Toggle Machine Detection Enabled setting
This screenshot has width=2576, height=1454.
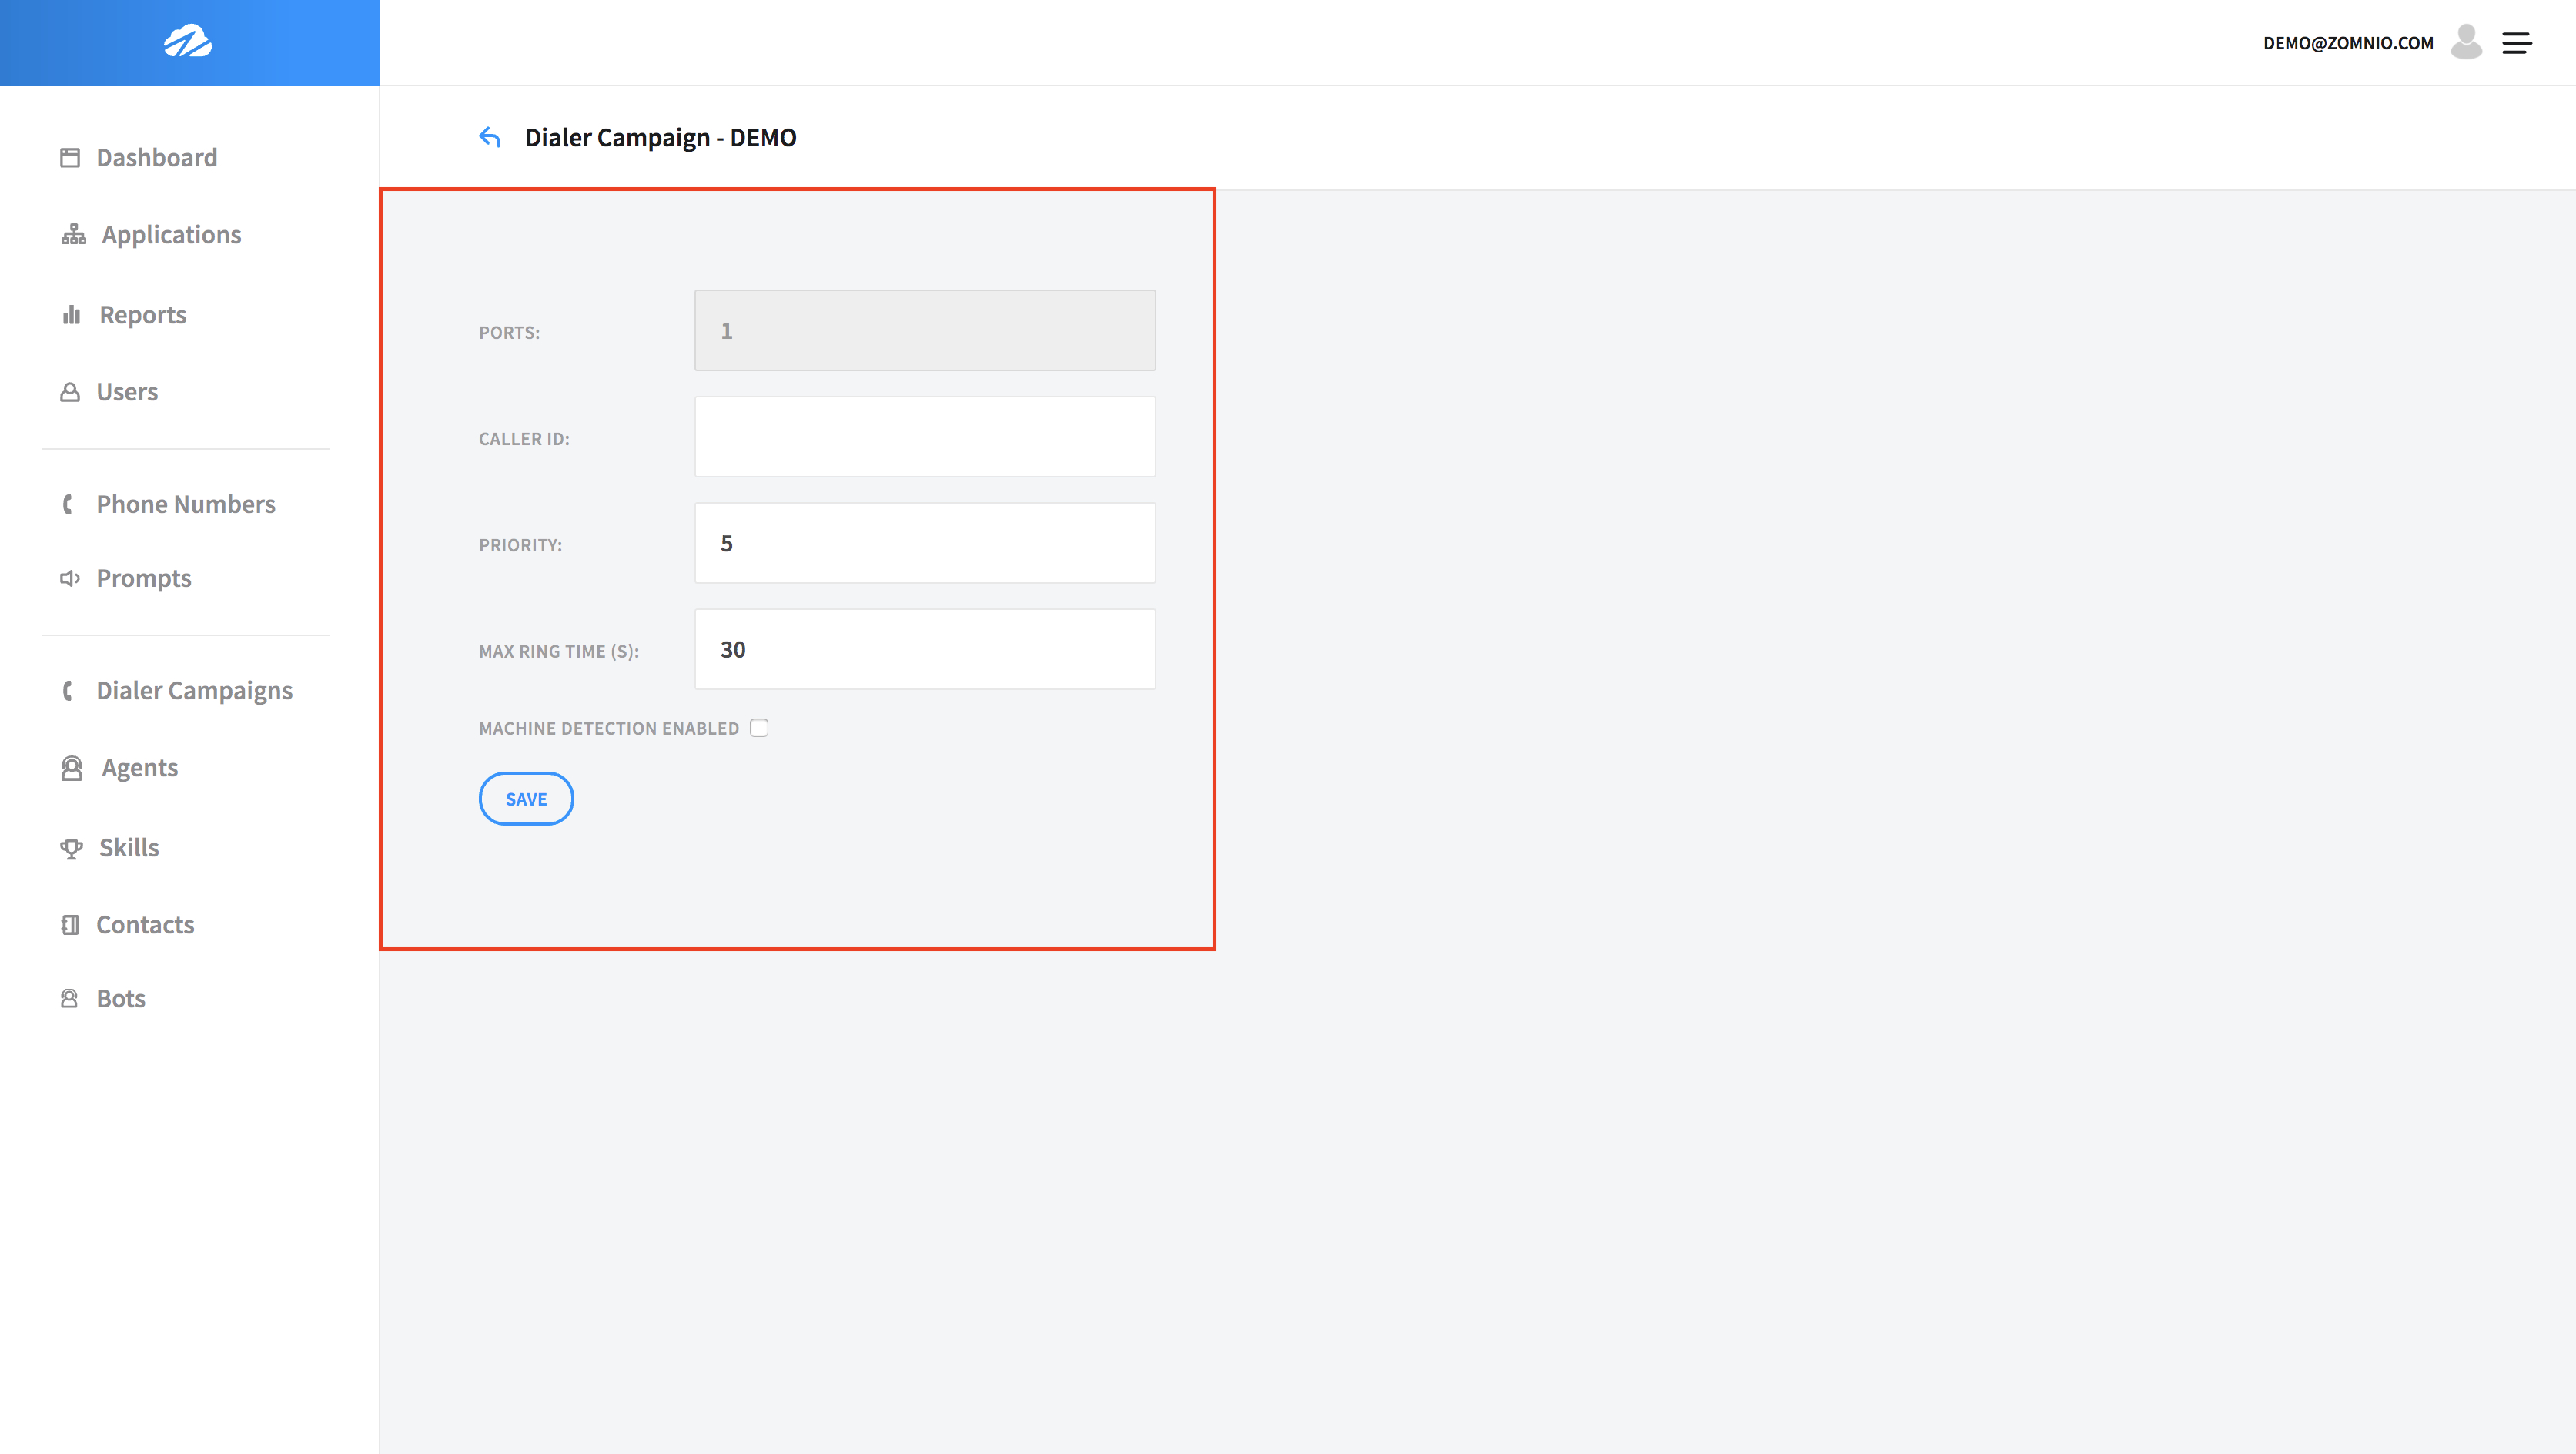(x=759, y=727)
